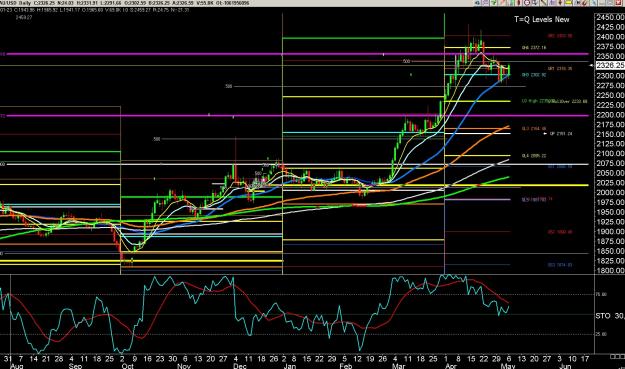The width and height of the screenshot is (625, 369).
Task: Click the T=Q Levels New chart label
Action: point(542,19)
